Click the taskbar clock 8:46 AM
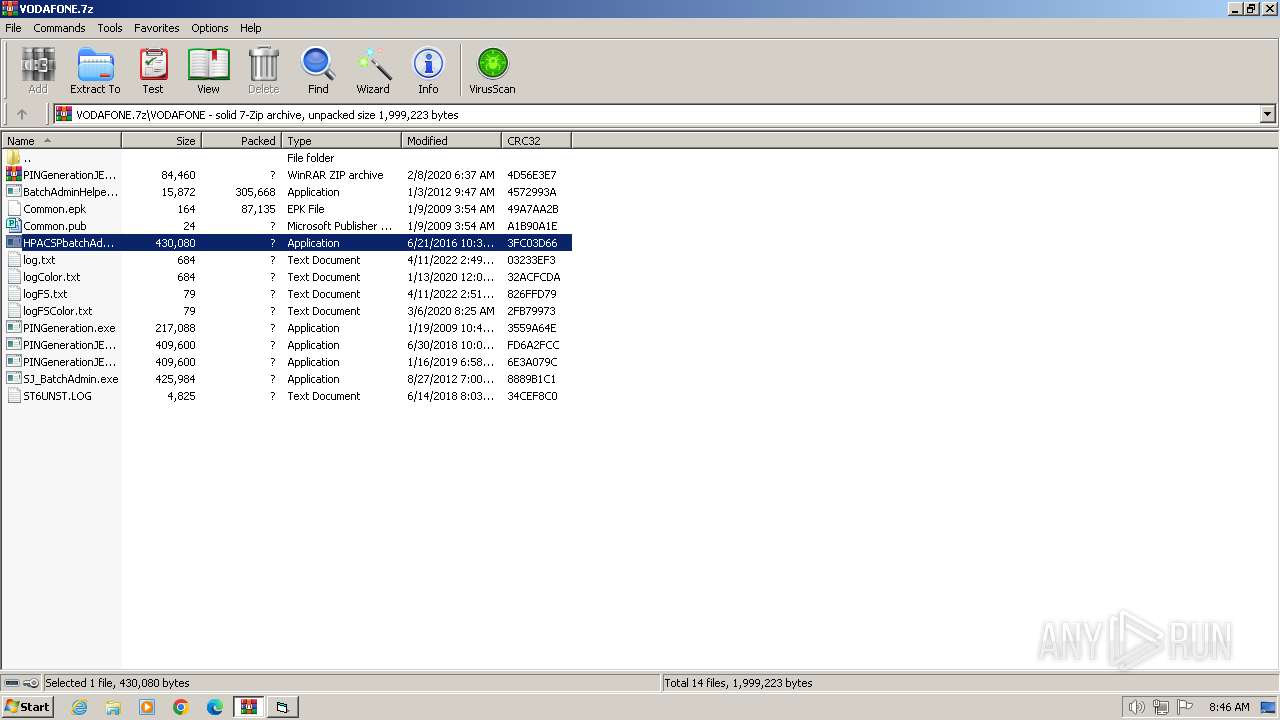Viewport: 1280px width, 720px height. (x=1229, y=707)
